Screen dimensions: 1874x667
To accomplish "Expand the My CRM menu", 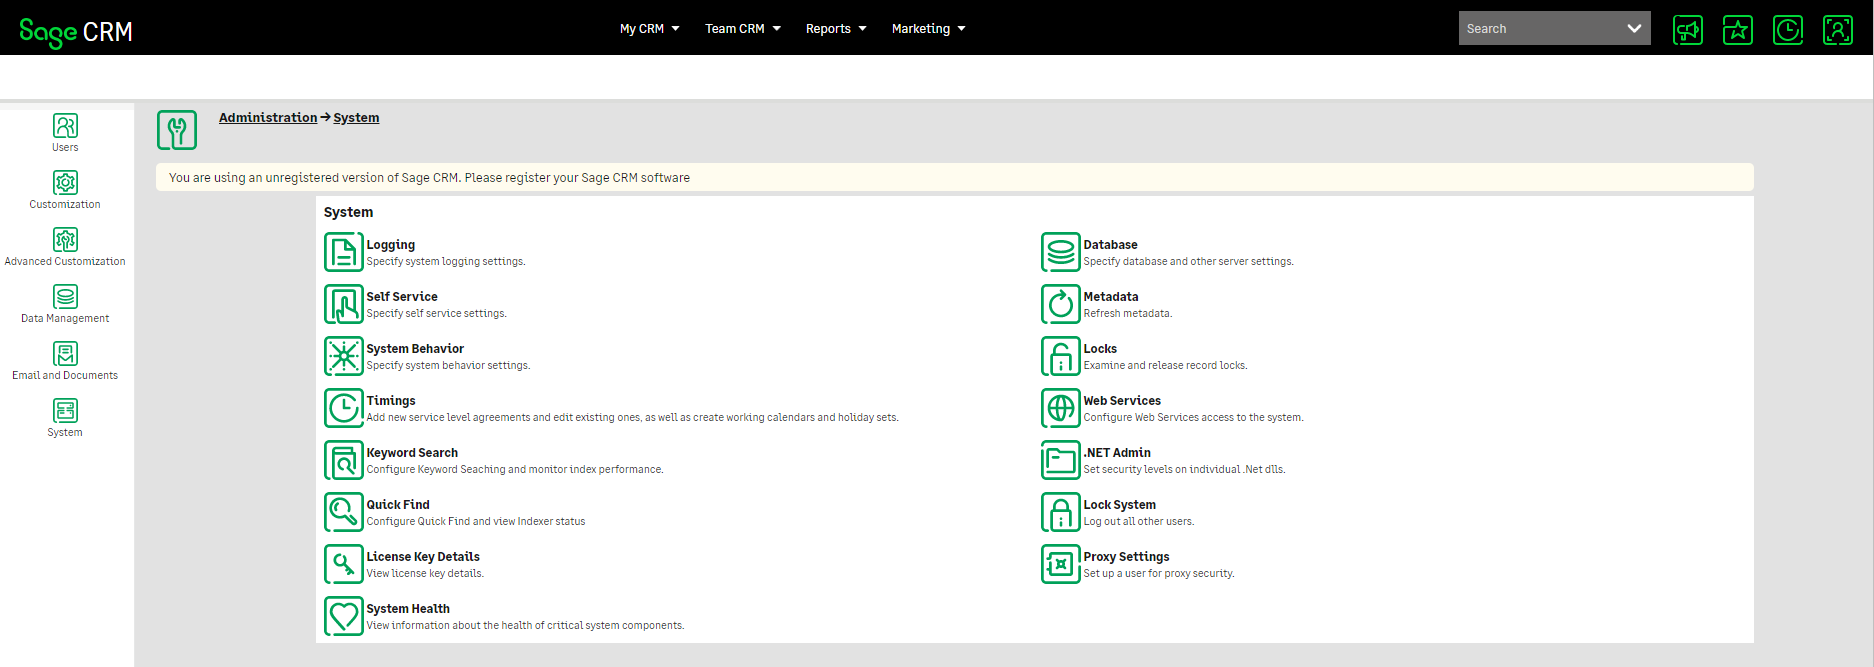I will 650,29.
